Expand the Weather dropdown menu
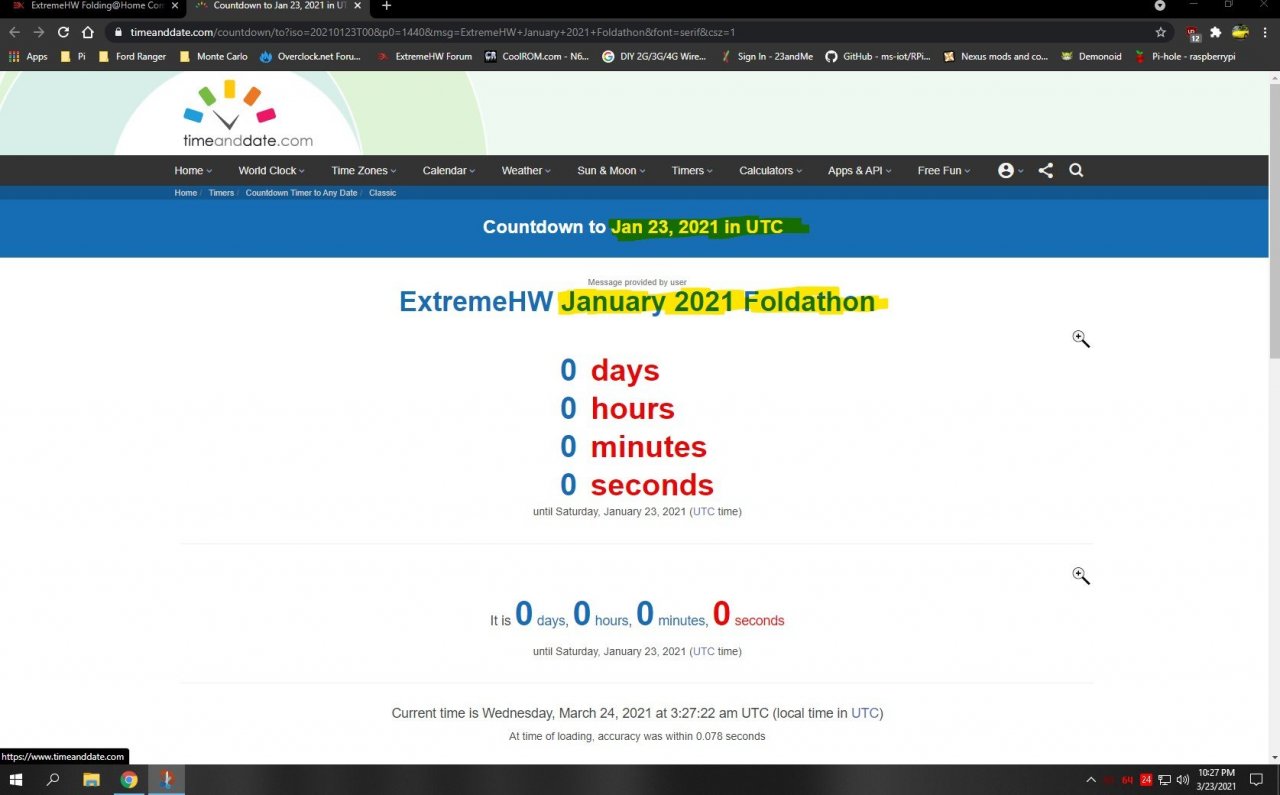1280x795 pixels. [x=524, y=170]
